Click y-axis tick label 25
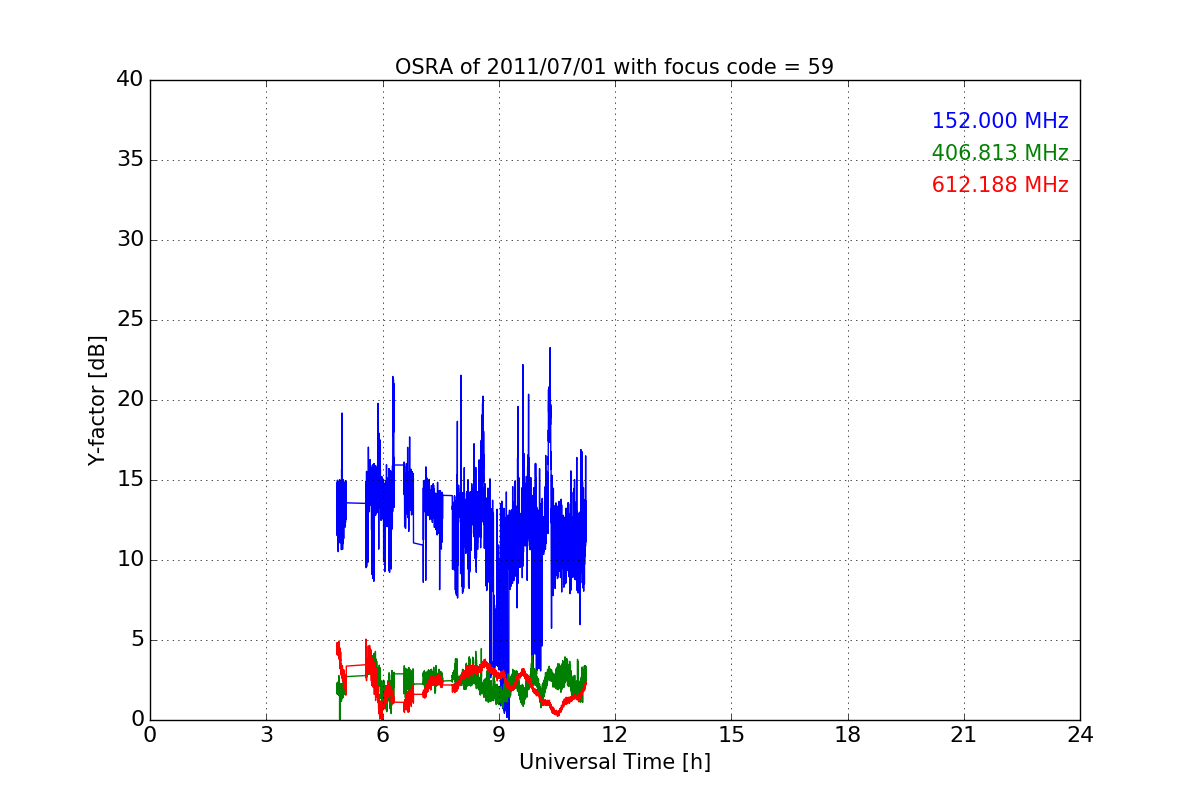 click(x=129, y=320)
